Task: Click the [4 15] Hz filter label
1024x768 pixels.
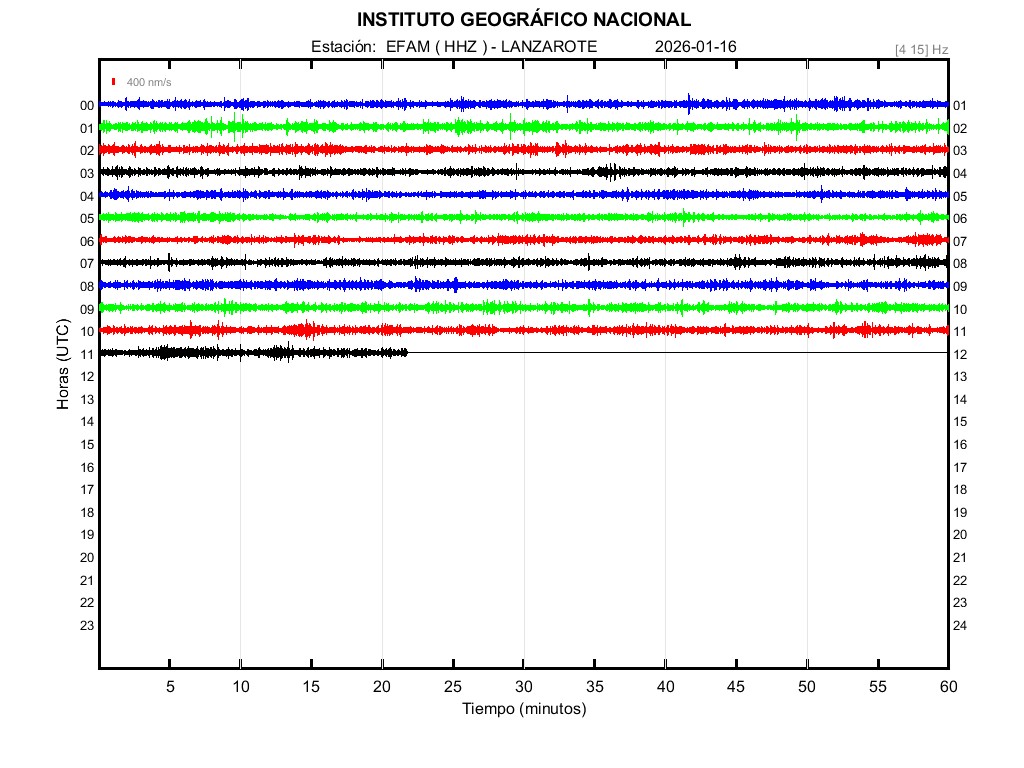Action: coord(921,49)
